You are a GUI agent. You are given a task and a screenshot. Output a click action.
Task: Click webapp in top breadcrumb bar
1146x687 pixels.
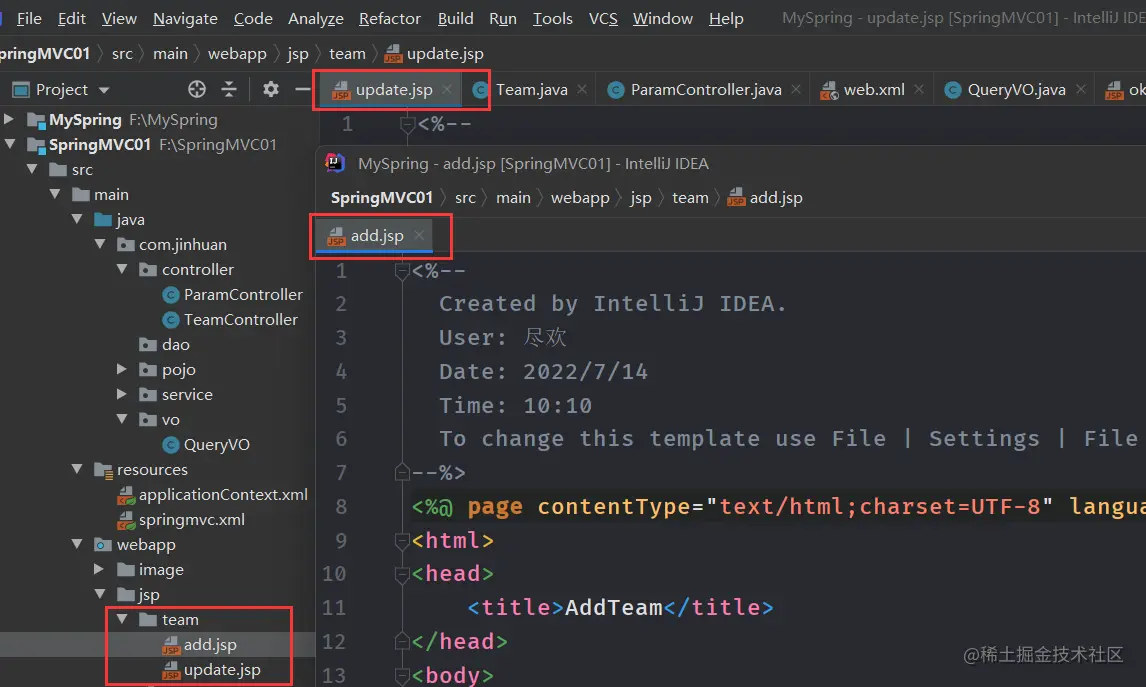[x=237, y=53]
